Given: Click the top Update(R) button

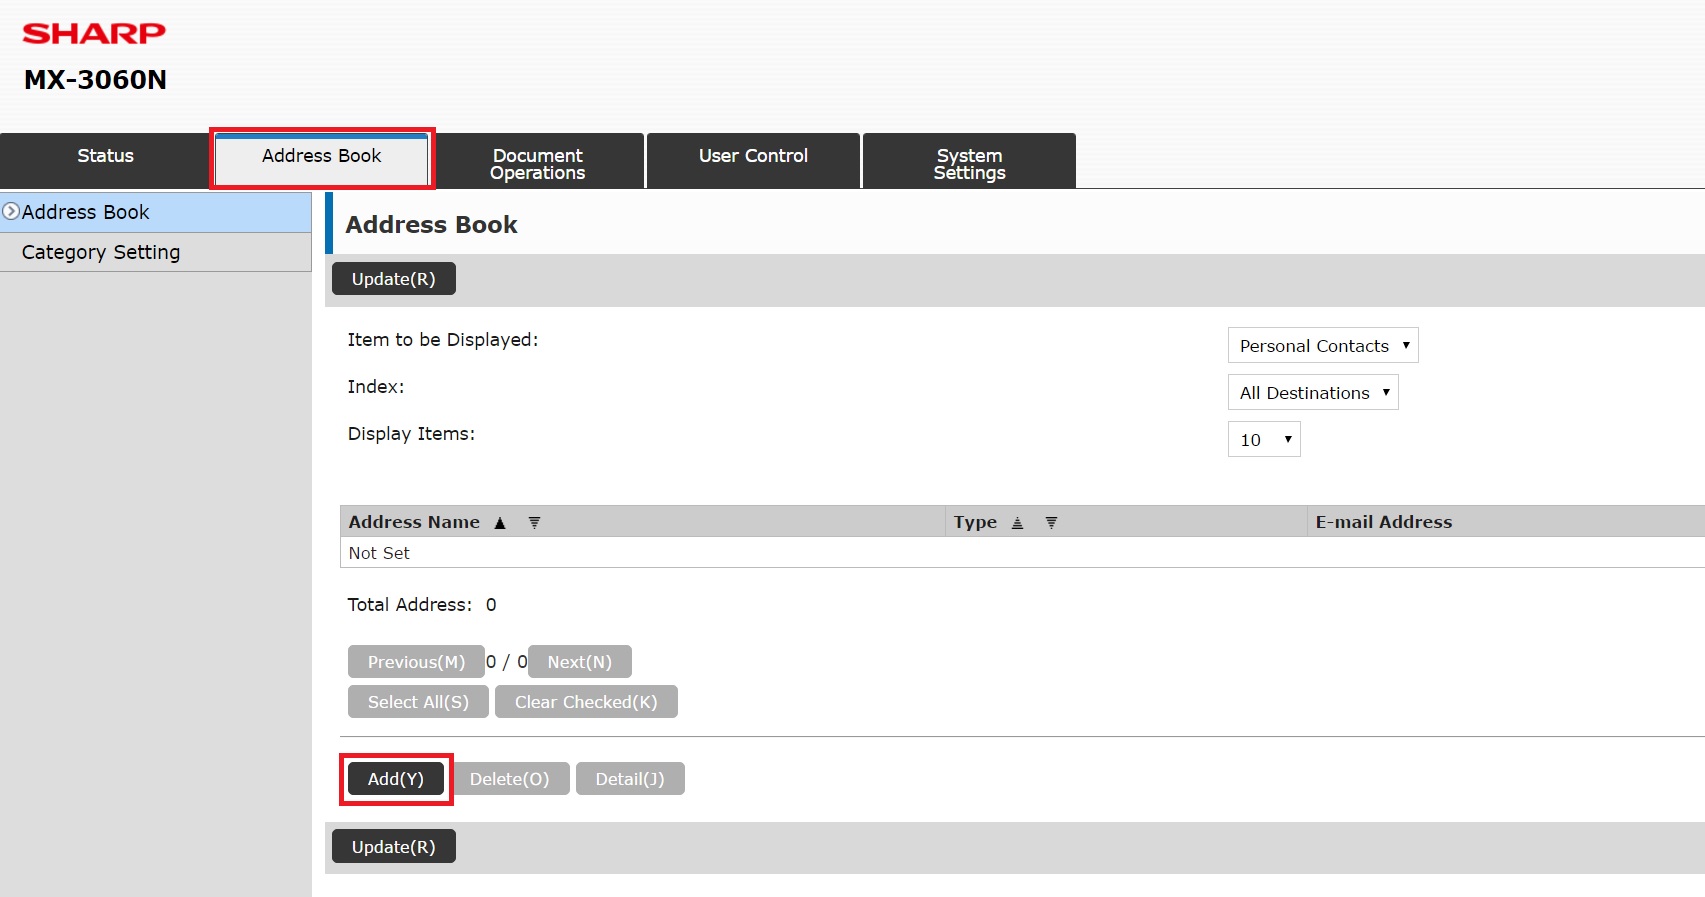Looking at the screenshot, I should point(393,279).
